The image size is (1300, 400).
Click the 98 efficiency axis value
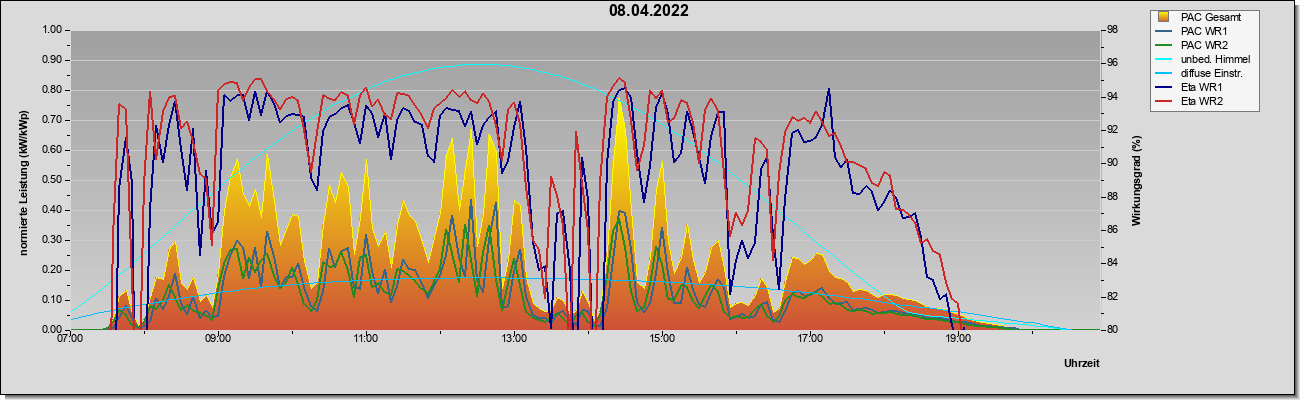[x=1111, y=30]
